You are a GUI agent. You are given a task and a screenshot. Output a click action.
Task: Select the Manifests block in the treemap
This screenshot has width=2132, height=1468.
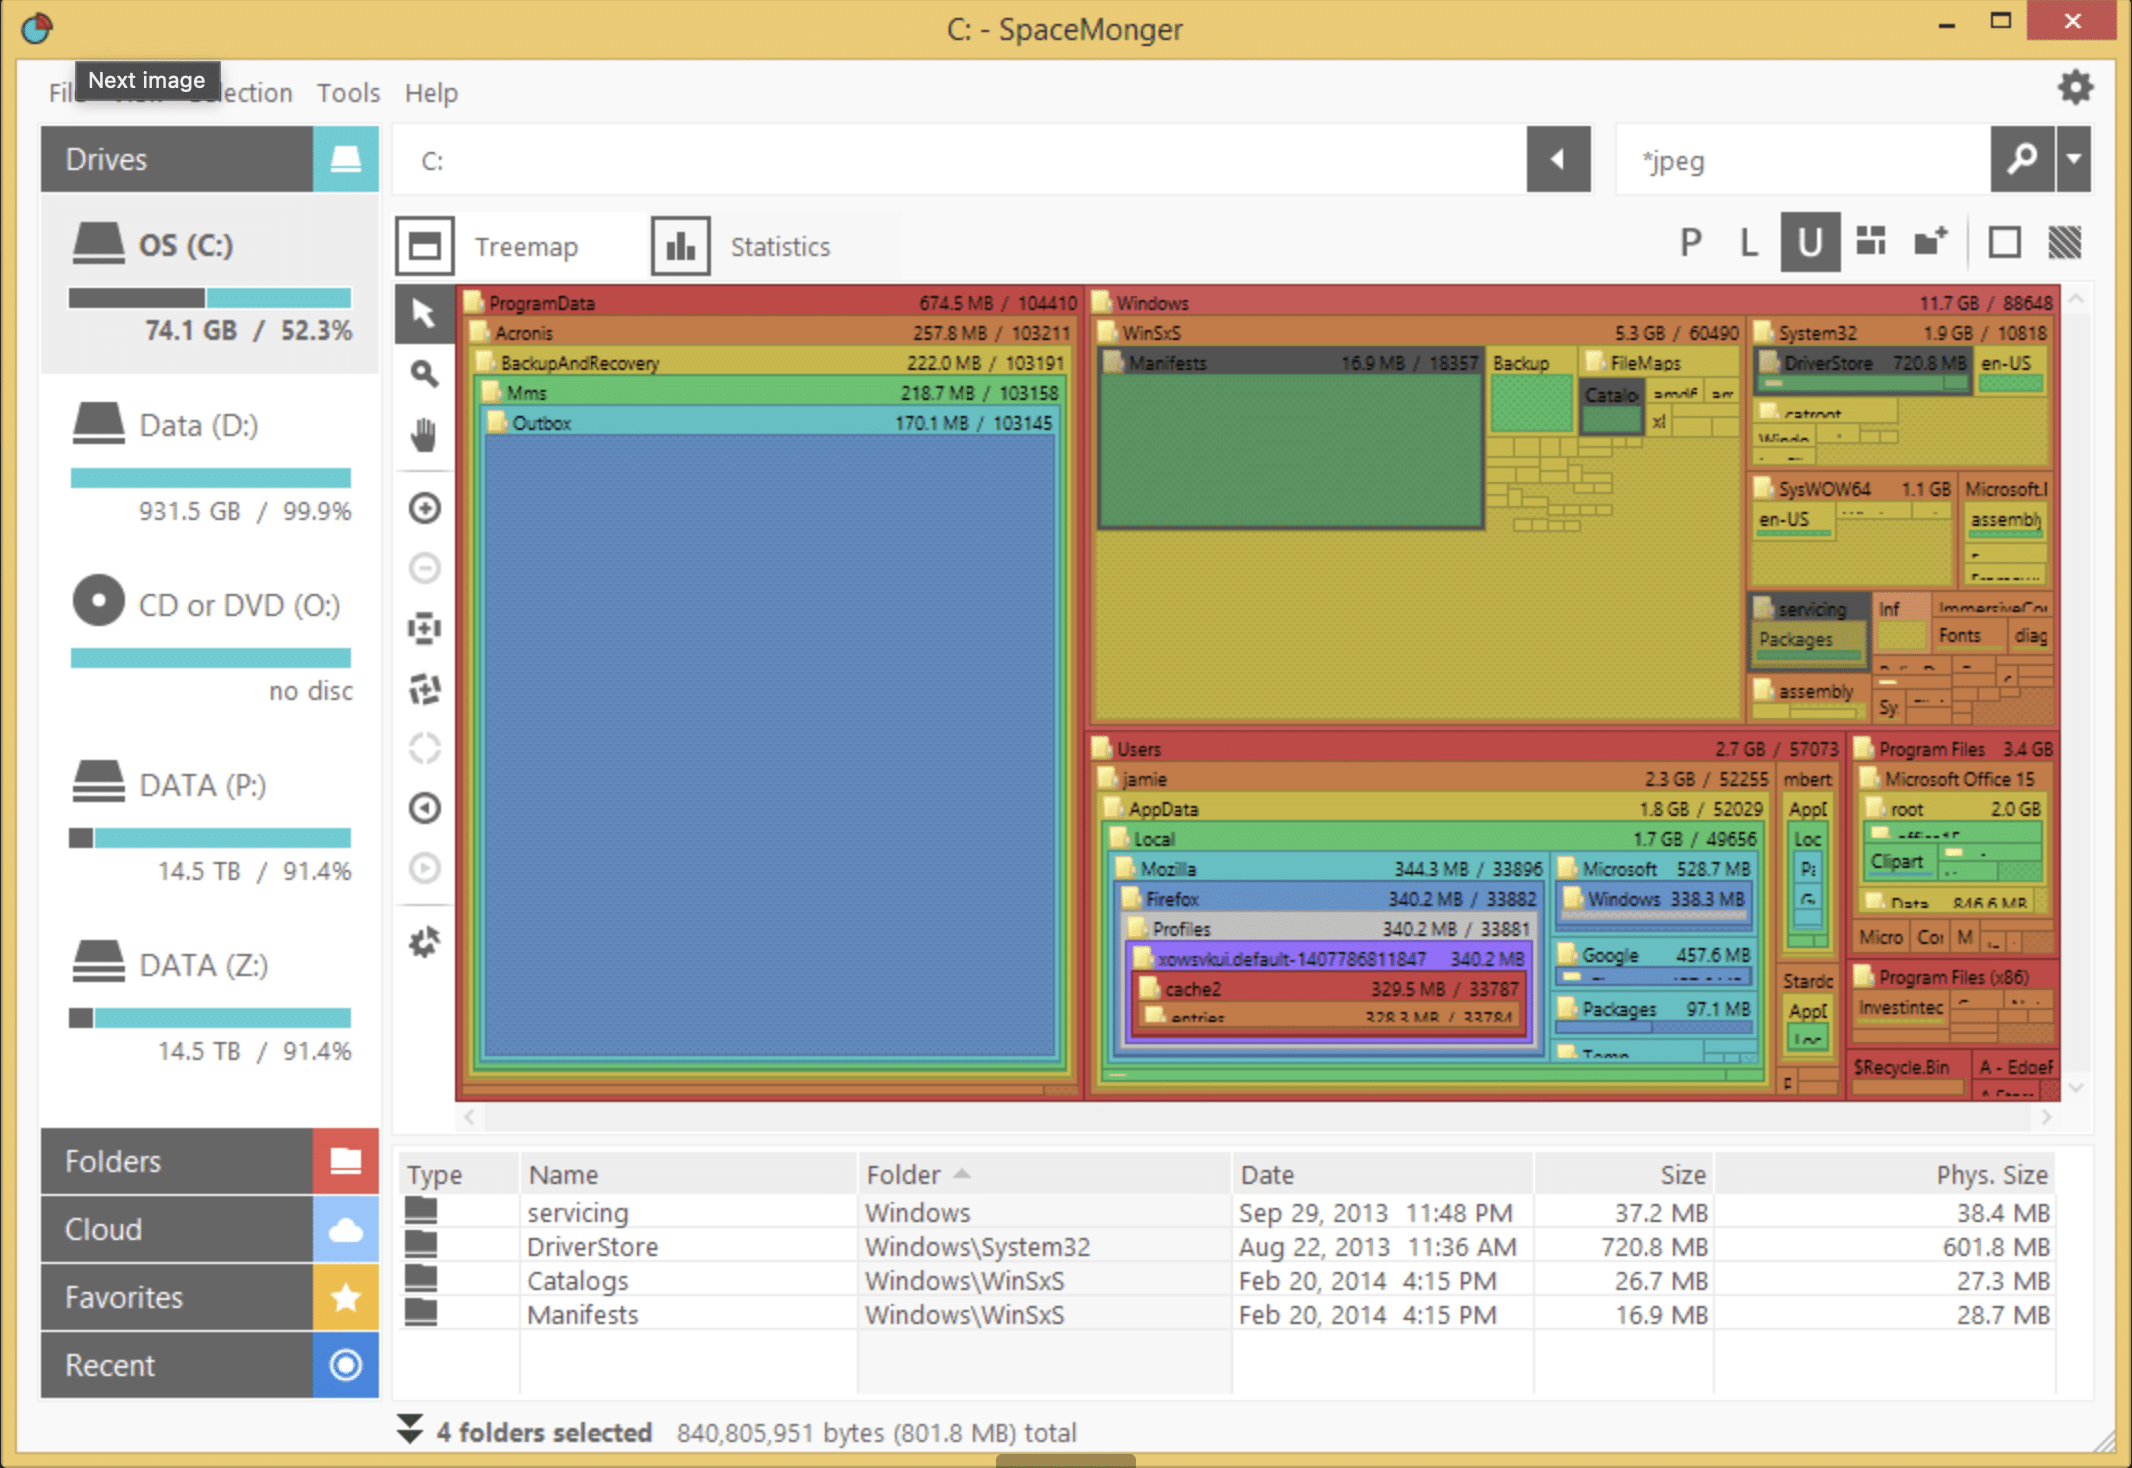click(x=1290, y=440)
